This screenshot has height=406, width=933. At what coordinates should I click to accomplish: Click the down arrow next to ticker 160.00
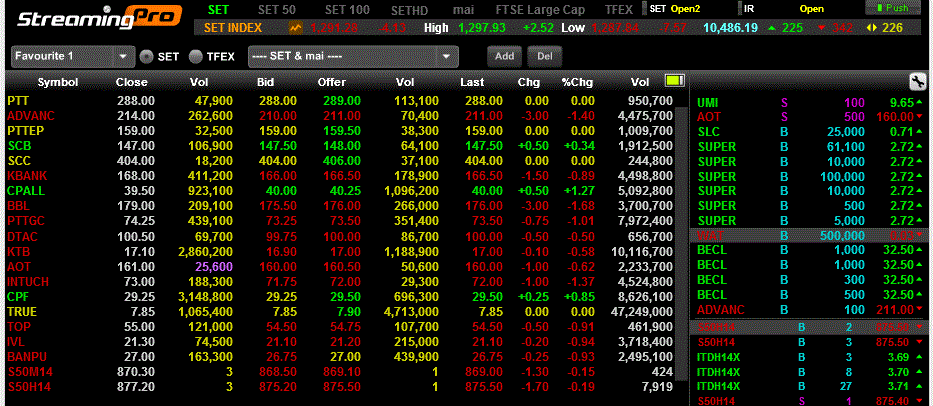[x=920, y=117]
